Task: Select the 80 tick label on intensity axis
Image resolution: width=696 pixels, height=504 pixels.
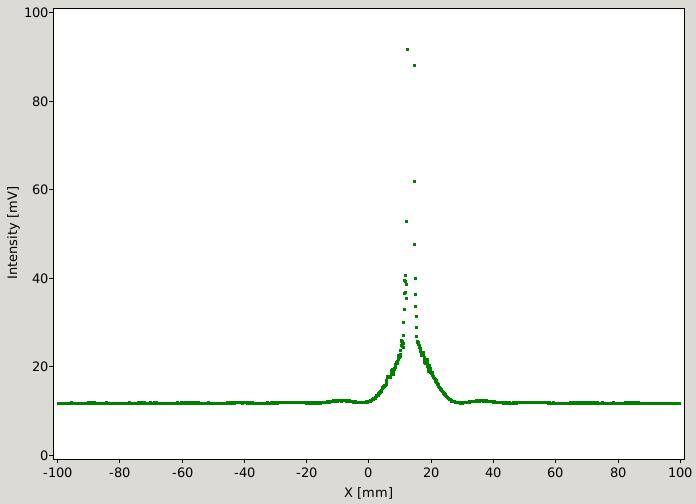Action: pyautogui.click(x=40, y=101)
